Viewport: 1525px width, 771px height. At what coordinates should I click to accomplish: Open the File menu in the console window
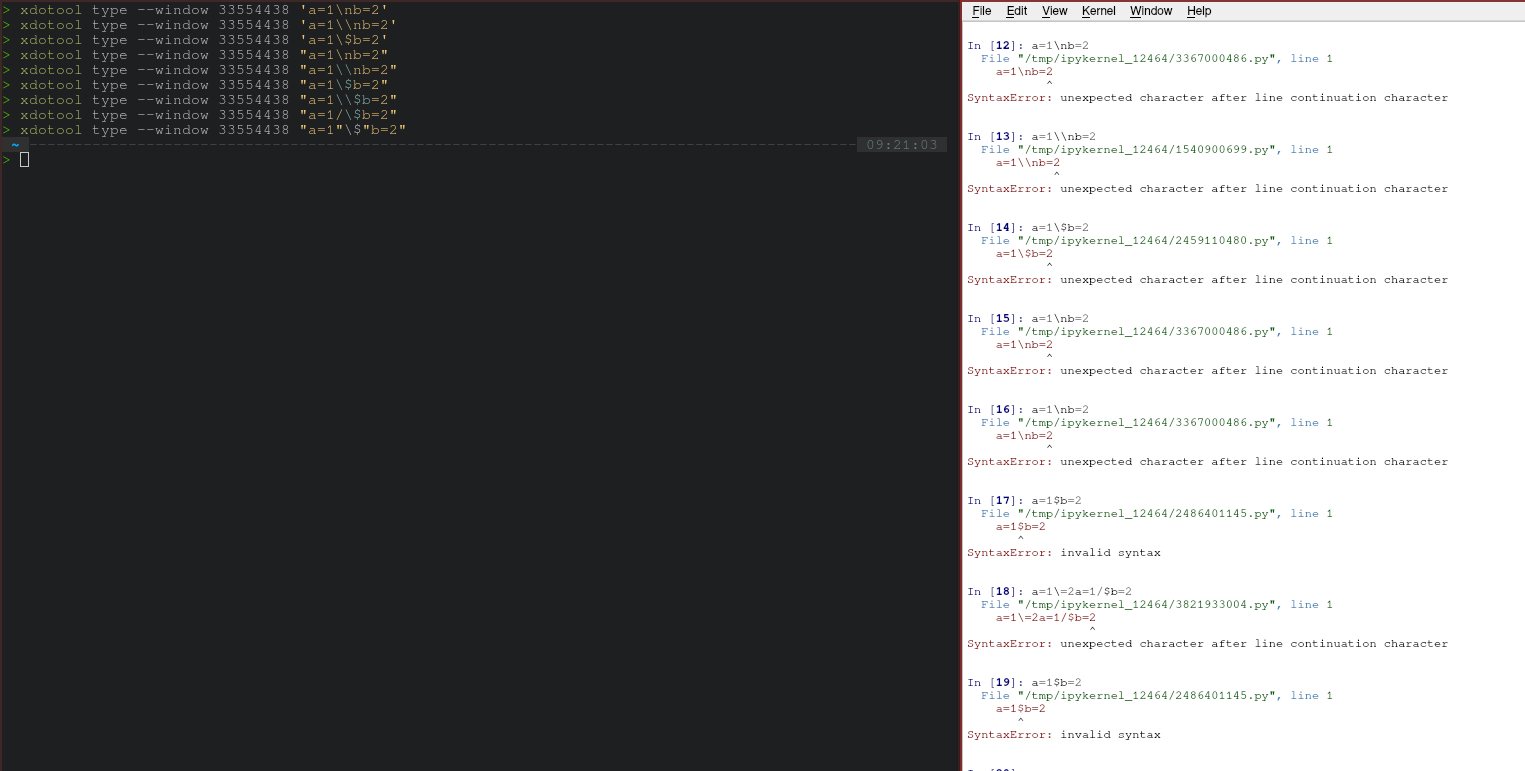(x=981, y=11)
